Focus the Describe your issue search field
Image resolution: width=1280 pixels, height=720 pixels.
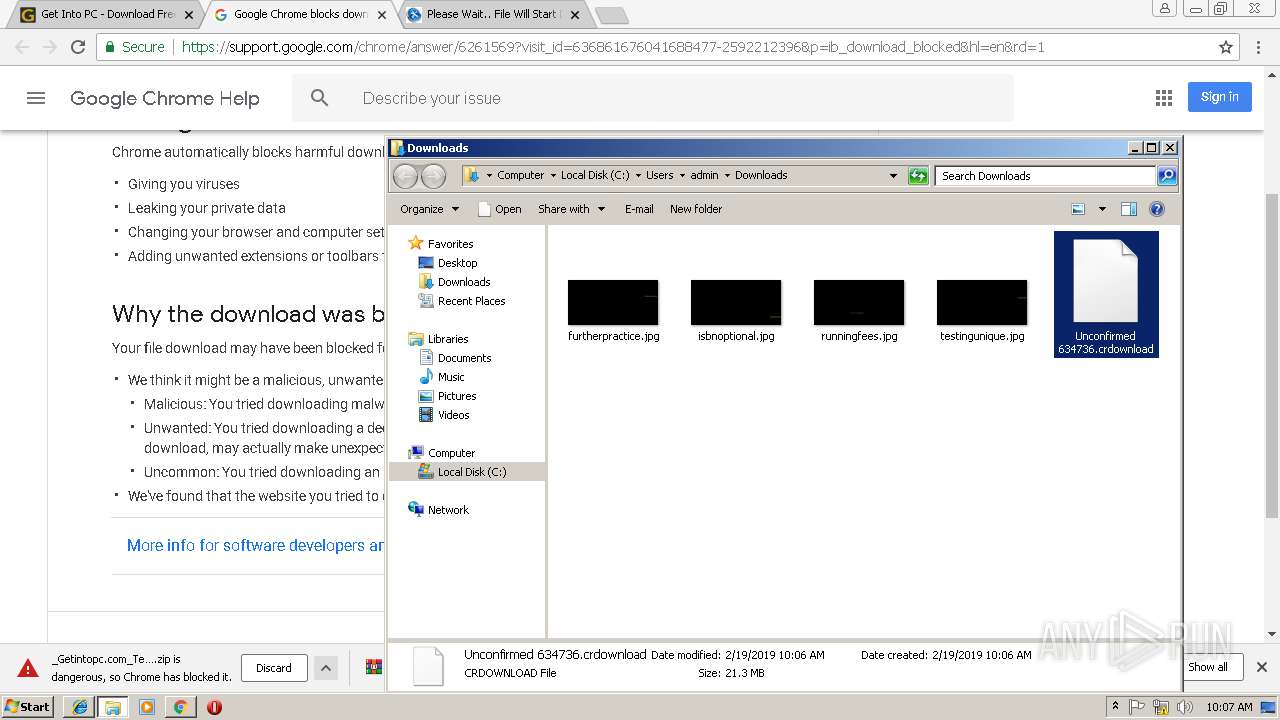click(x=653, y=98)
